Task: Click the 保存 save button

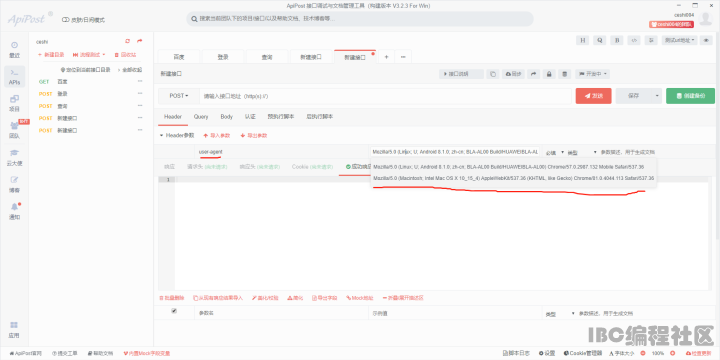Action: point(633,96)
